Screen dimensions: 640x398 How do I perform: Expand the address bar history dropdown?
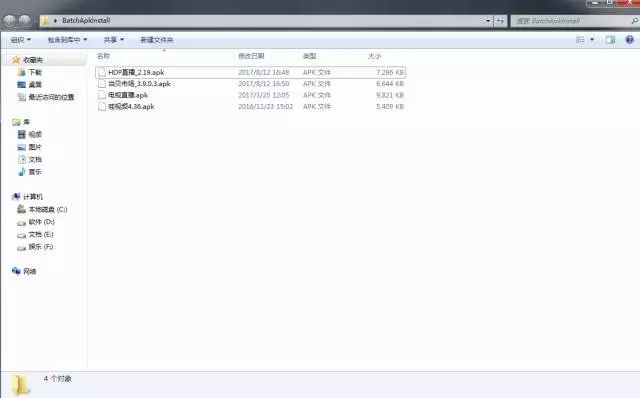[x=488, y=21]
